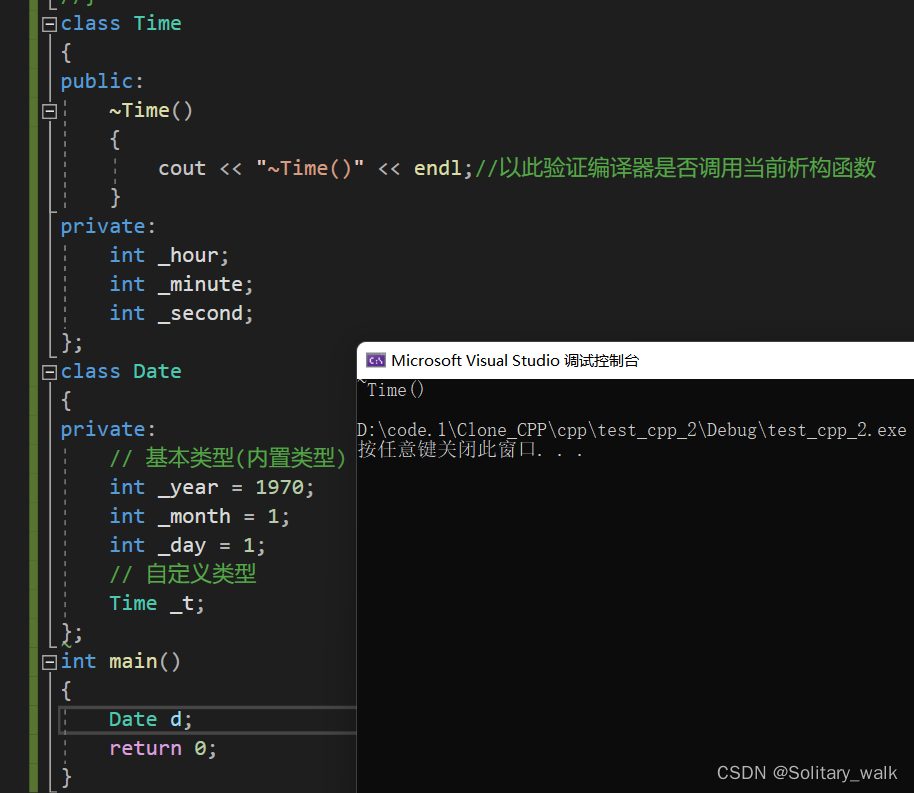Click the _year member declaration

(x=212, y=487)
